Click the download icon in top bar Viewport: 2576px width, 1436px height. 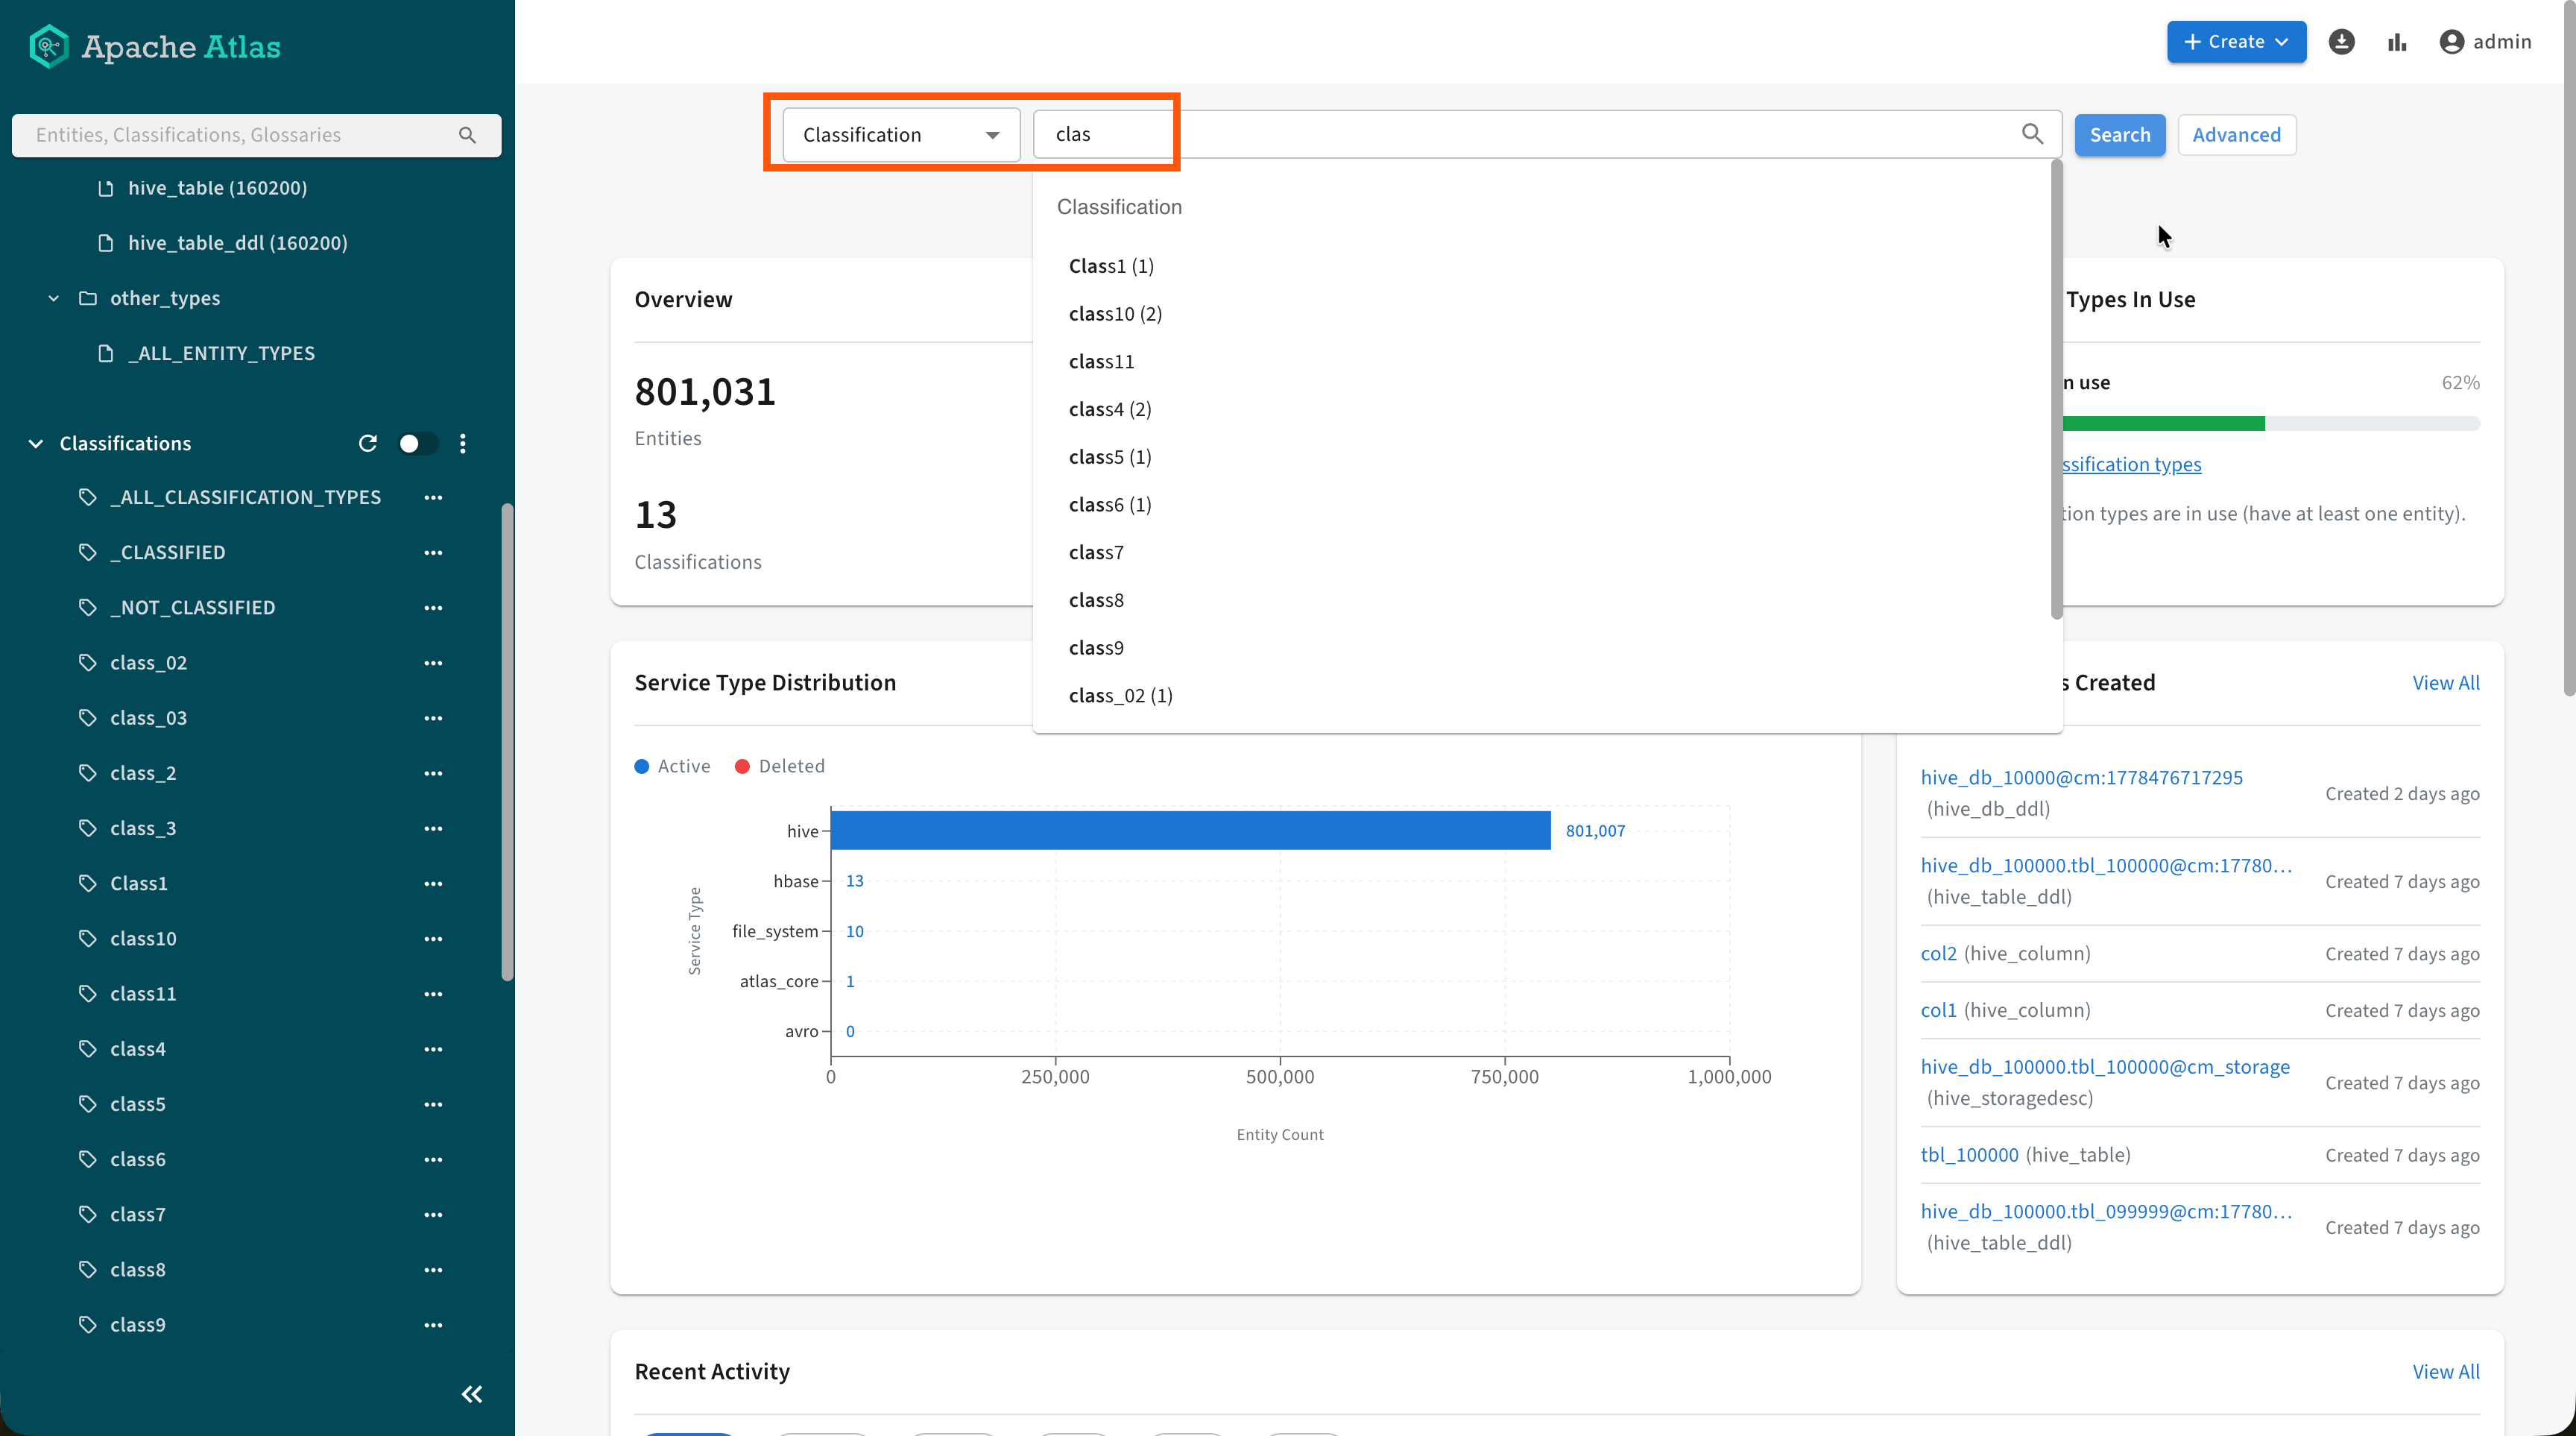(x=2341, y=42)
